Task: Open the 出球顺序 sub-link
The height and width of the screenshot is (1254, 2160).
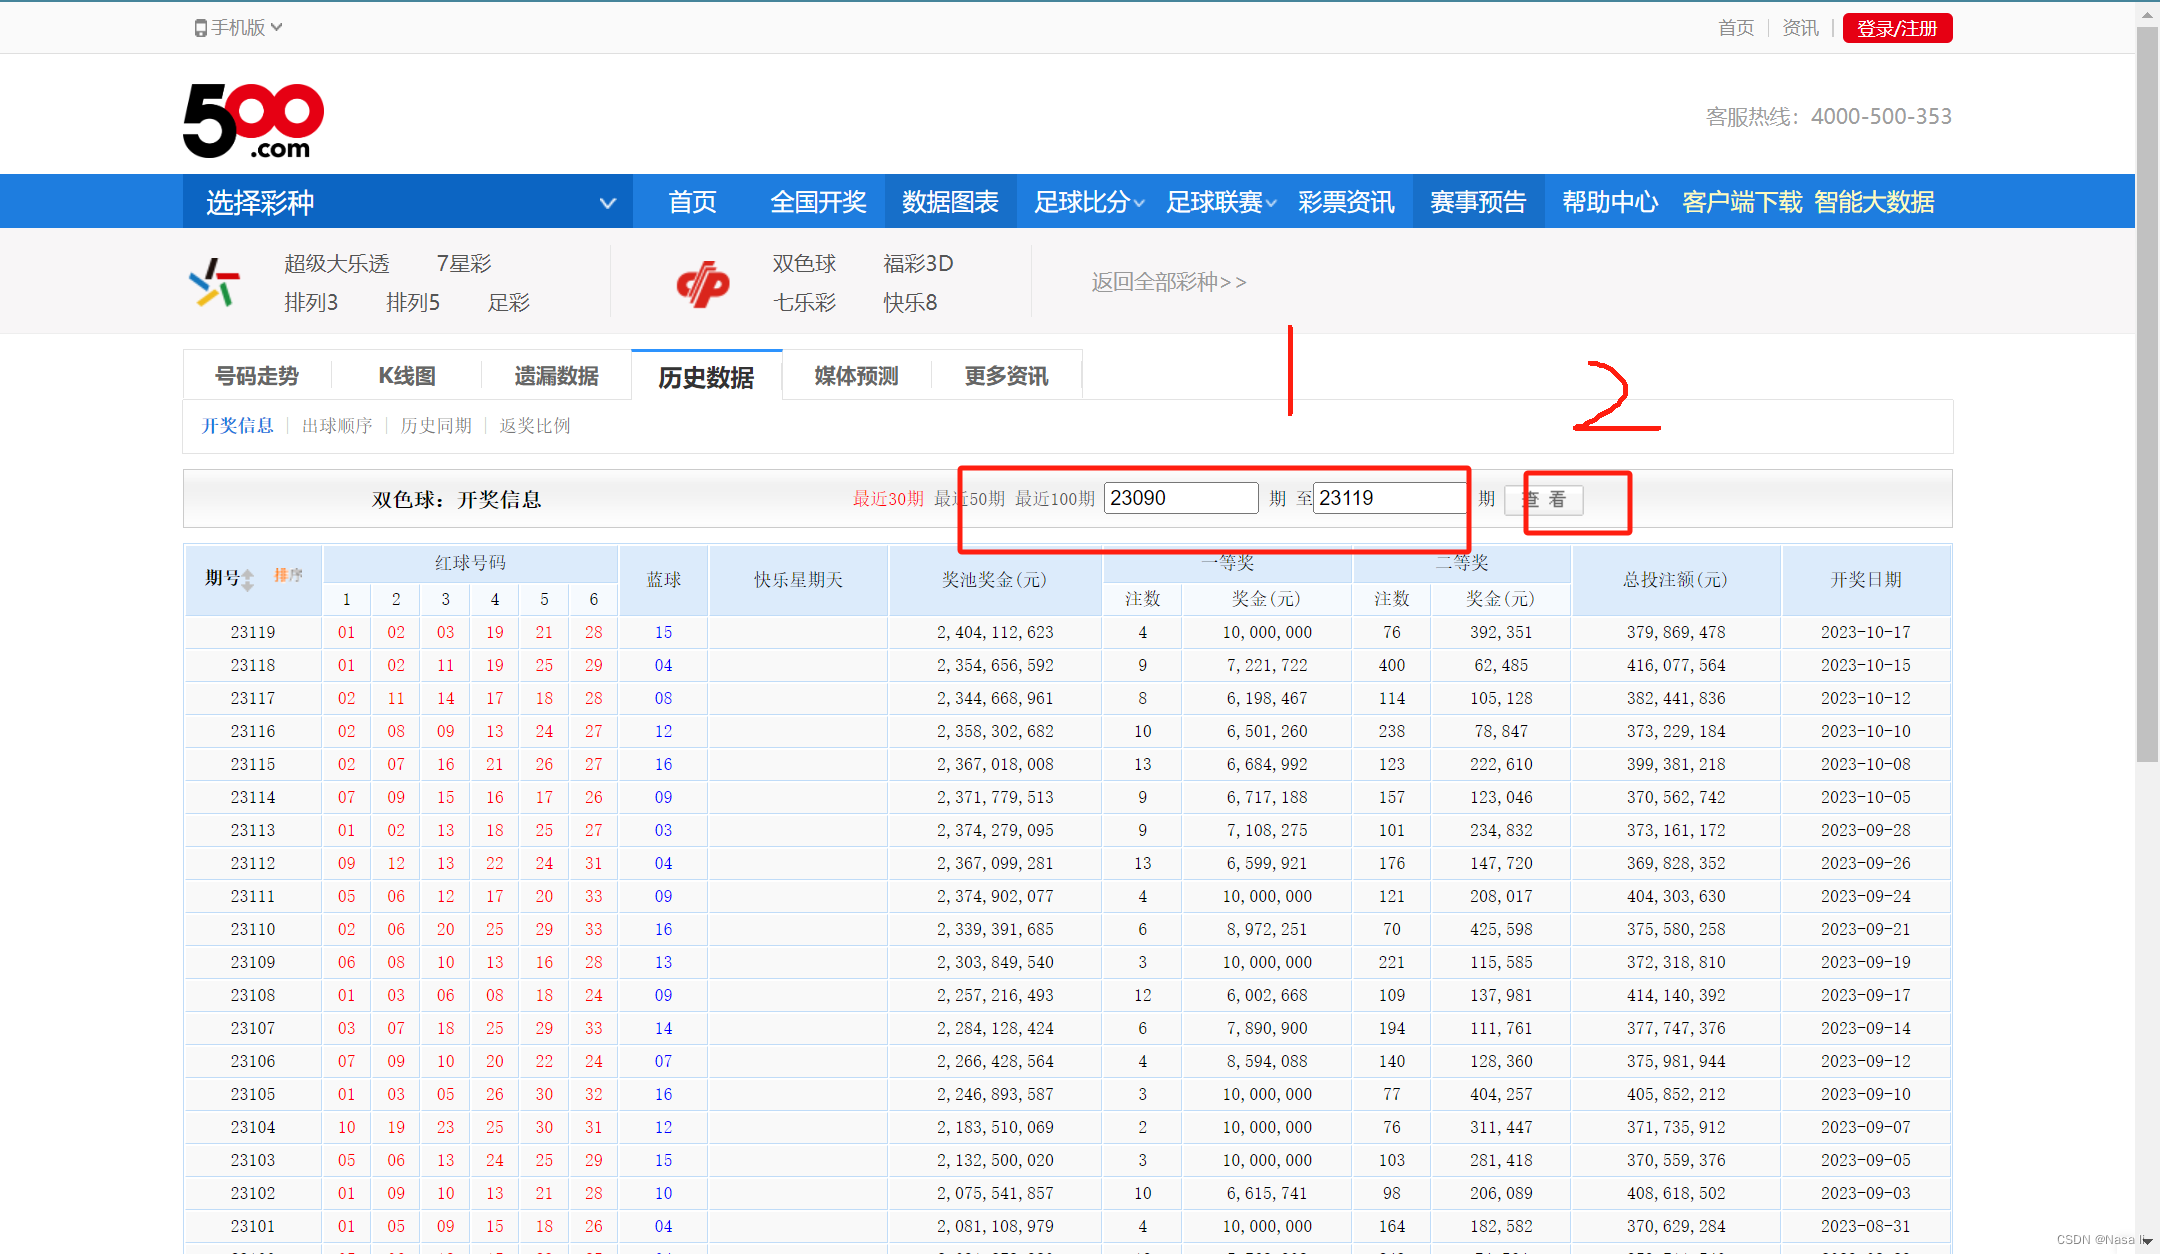Action: click(337, 426)
